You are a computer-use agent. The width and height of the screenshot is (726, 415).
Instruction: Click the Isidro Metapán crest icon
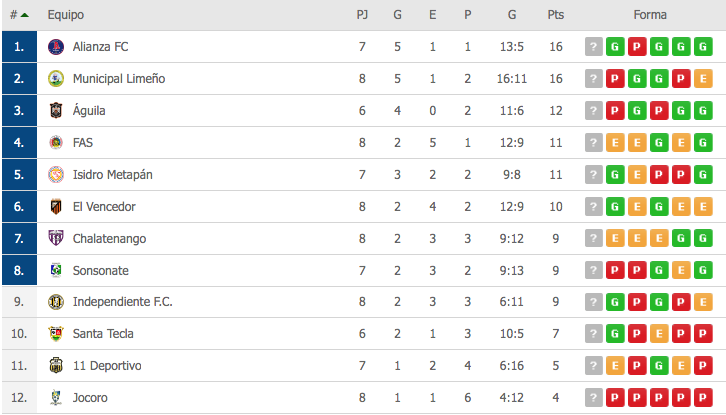coord(56,175)
